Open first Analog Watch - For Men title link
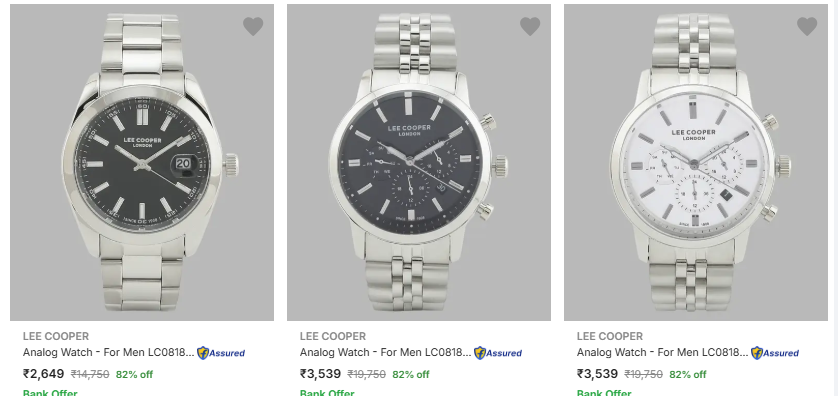The image size is (838, 396). pyautogui.click(x=108, y=353)
